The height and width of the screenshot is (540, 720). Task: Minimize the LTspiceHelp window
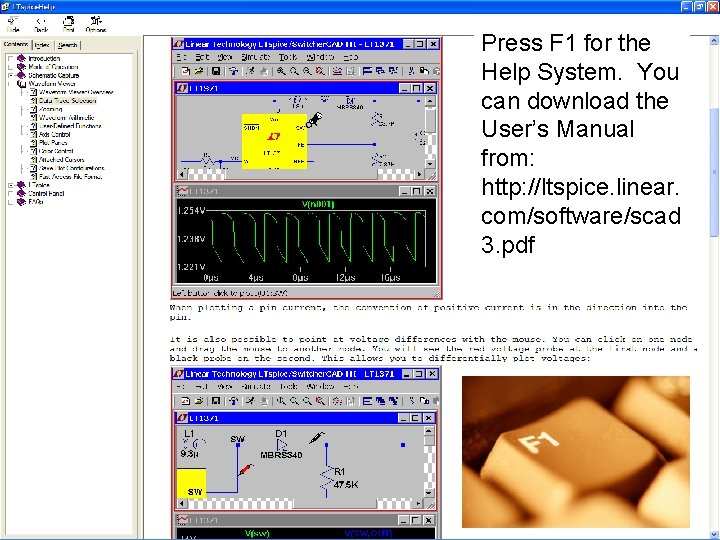click(686, 6)
